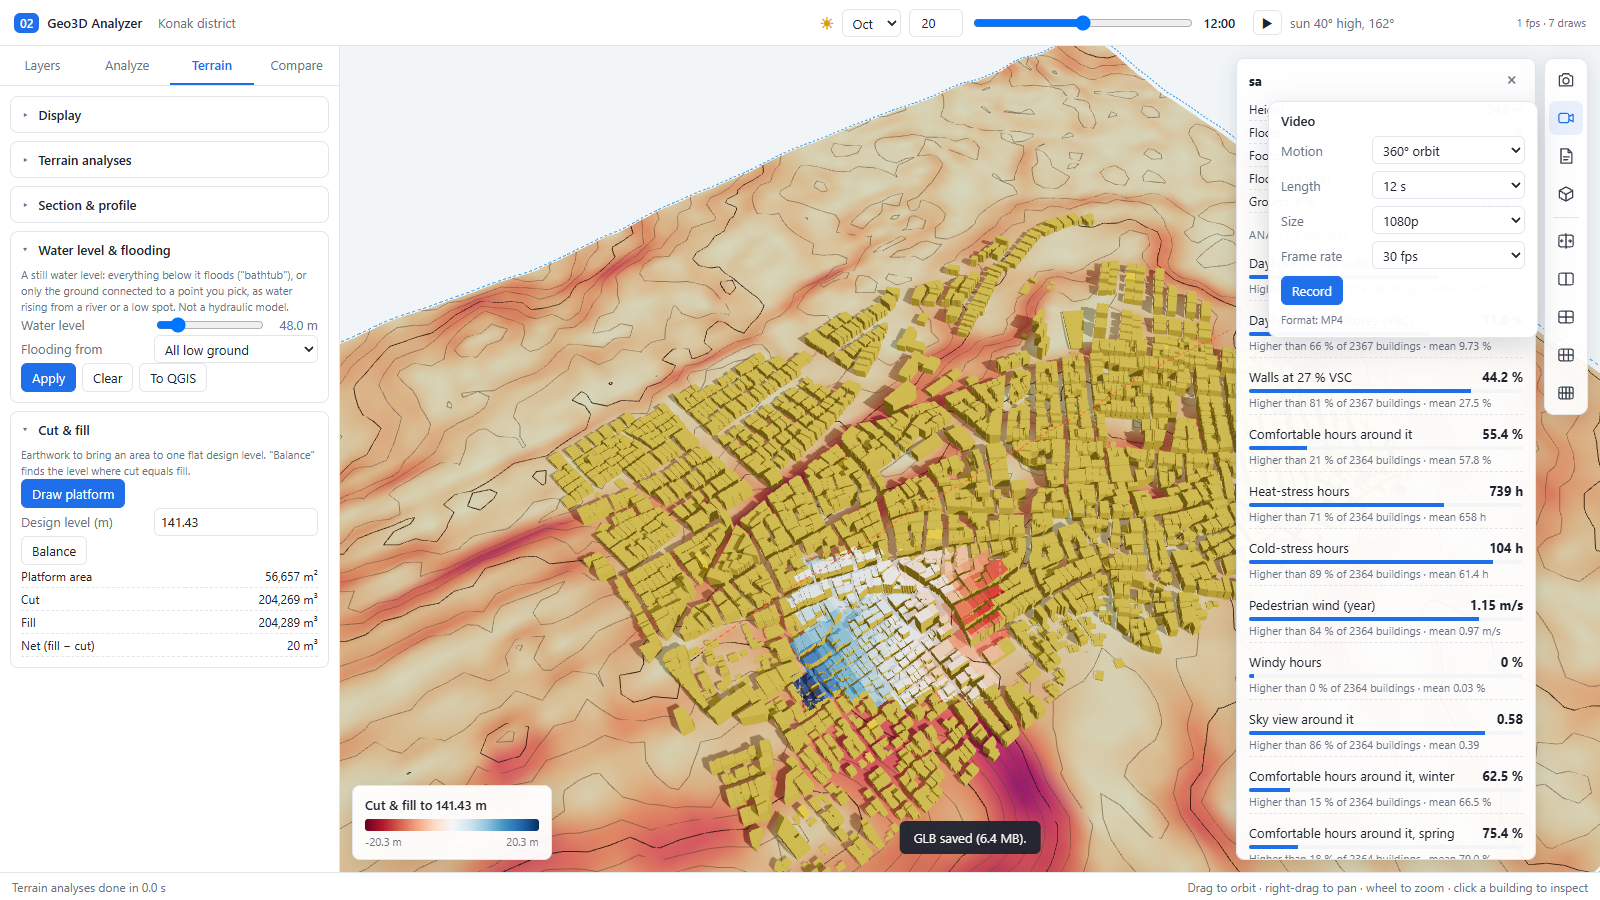The height and width of the screenshot is (900, 1600).
Task: Expand the Terrain analyses section
Action: (x=169, y=160)
